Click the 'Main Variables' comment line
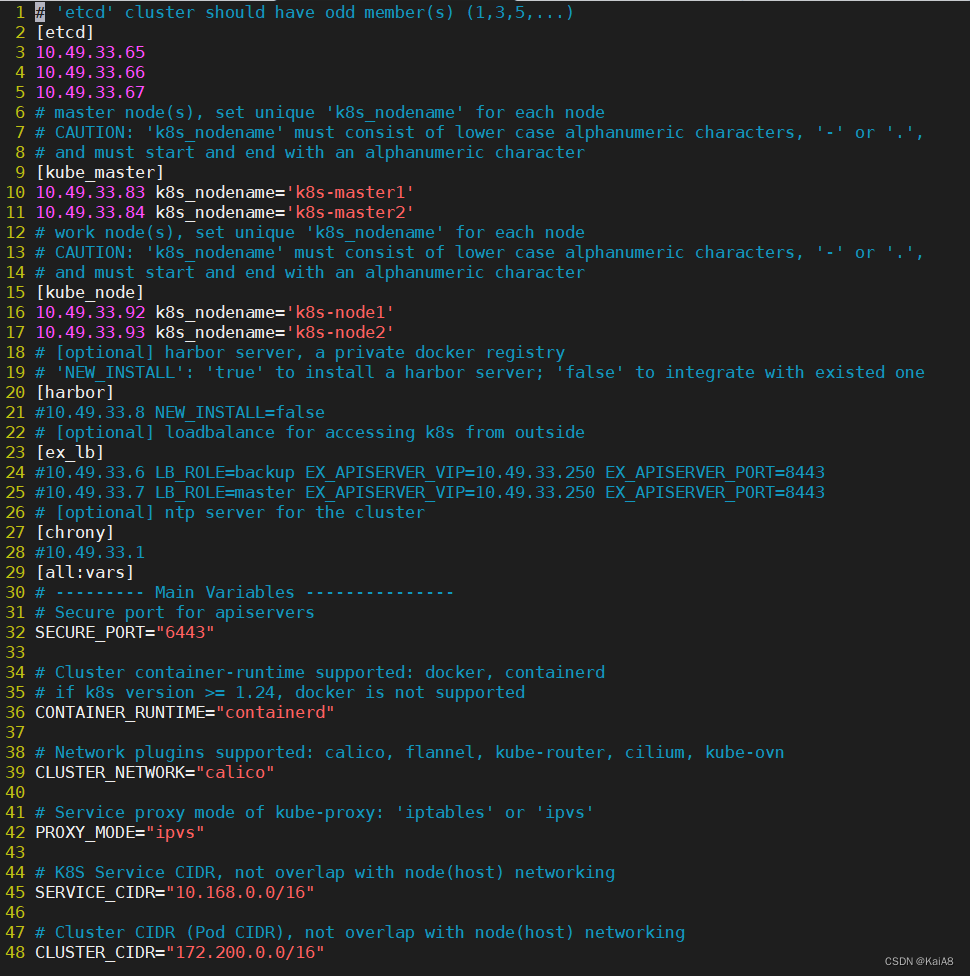Viewport: 970px width, 976px height. point(245,593)
